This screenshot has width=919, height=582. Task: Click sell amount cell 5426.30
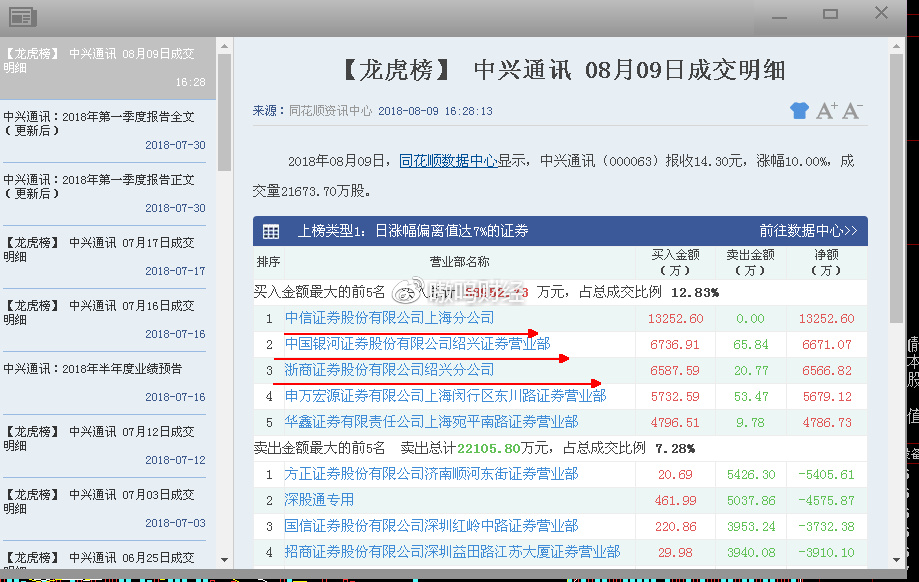click(751, 474)
